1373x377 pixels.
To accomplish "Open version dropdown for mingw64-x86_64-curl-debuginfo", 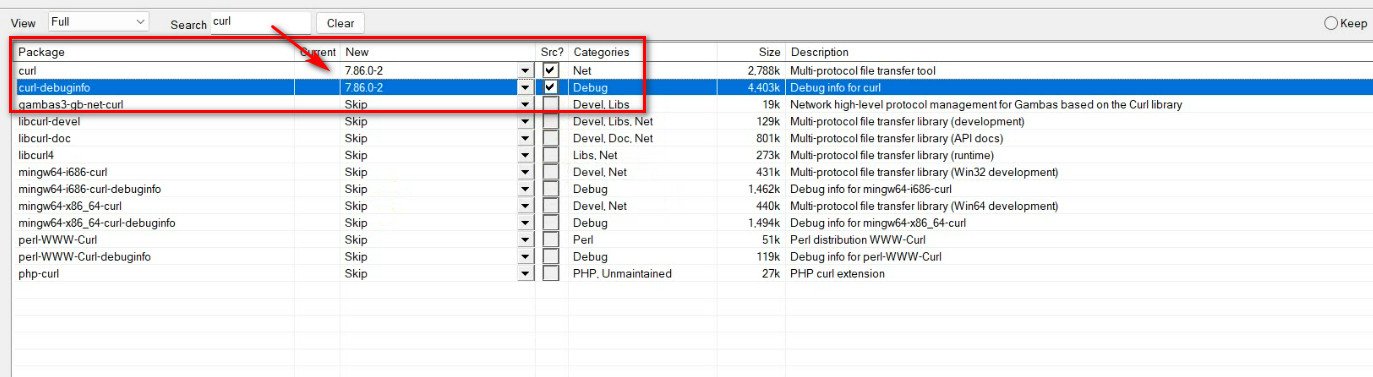I will point(525,224).
